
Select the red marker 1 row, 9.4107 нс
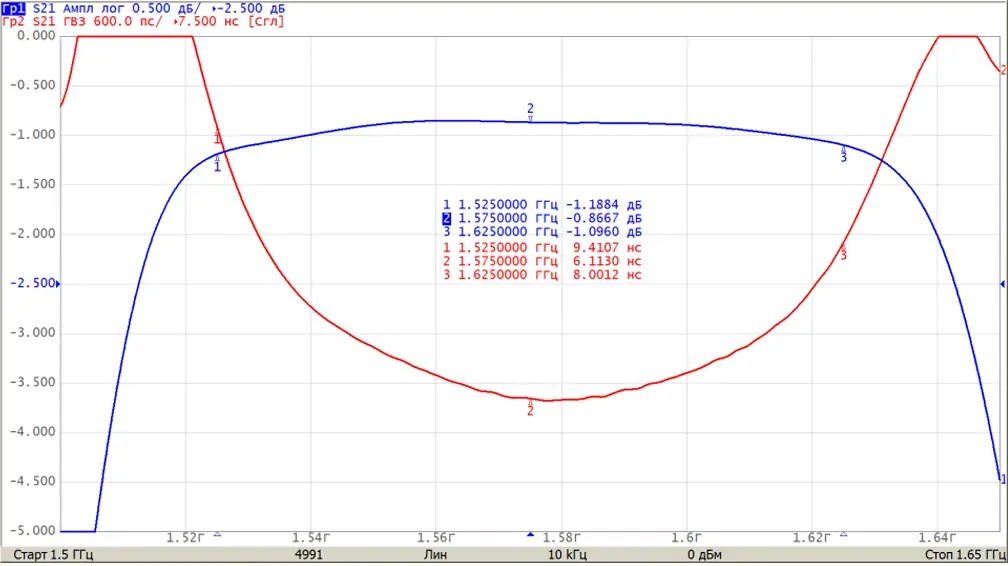pos(542,248)
